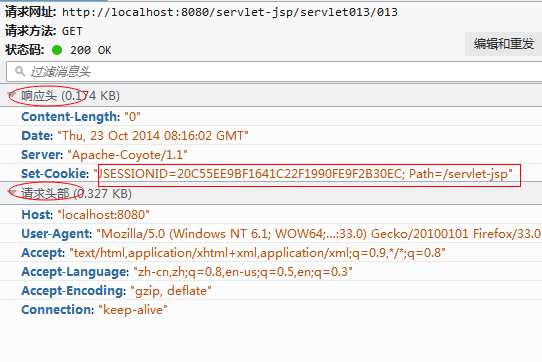This screenshot has height=362, width=542.
Task: Select the Date header row
Action: (x=271, y=136)
